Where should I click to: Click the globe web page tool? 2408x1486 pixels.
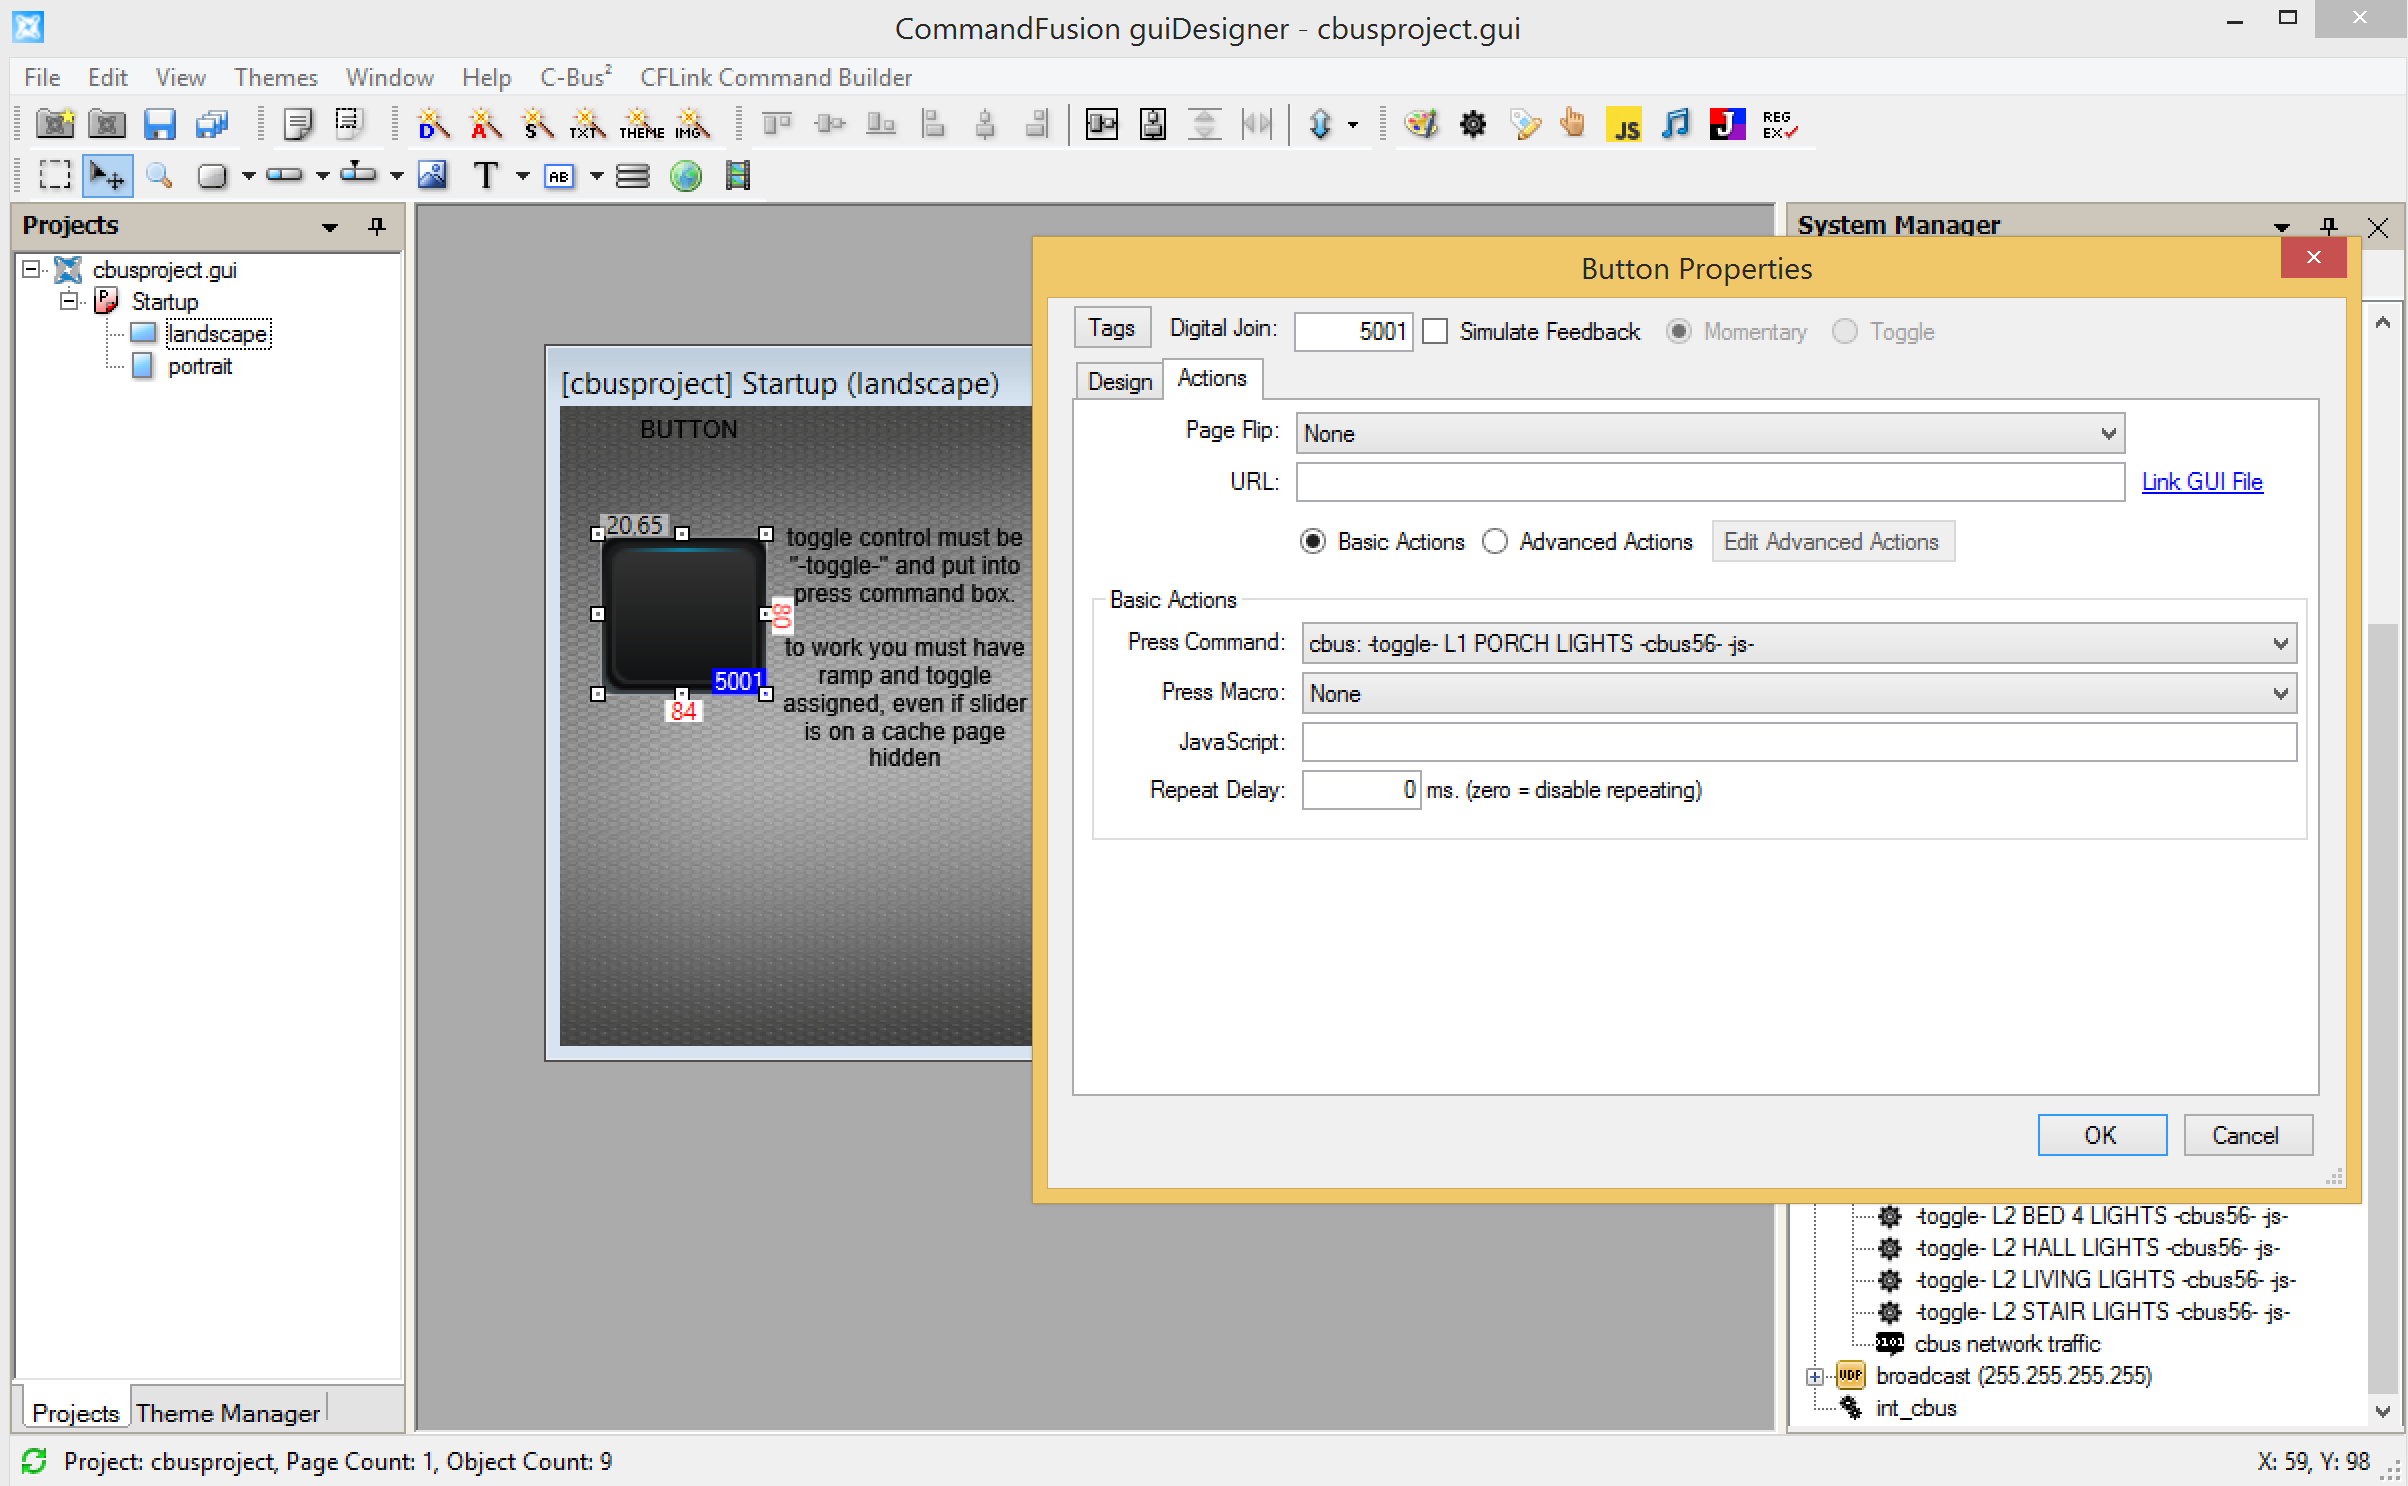[686, 176]
